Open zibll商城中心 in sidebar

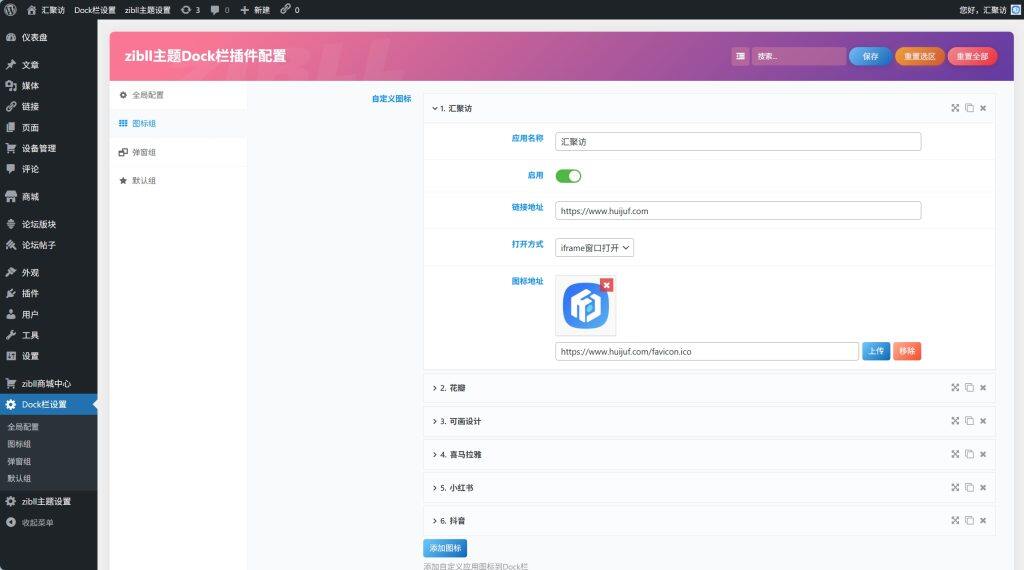[x=48, y=383]
